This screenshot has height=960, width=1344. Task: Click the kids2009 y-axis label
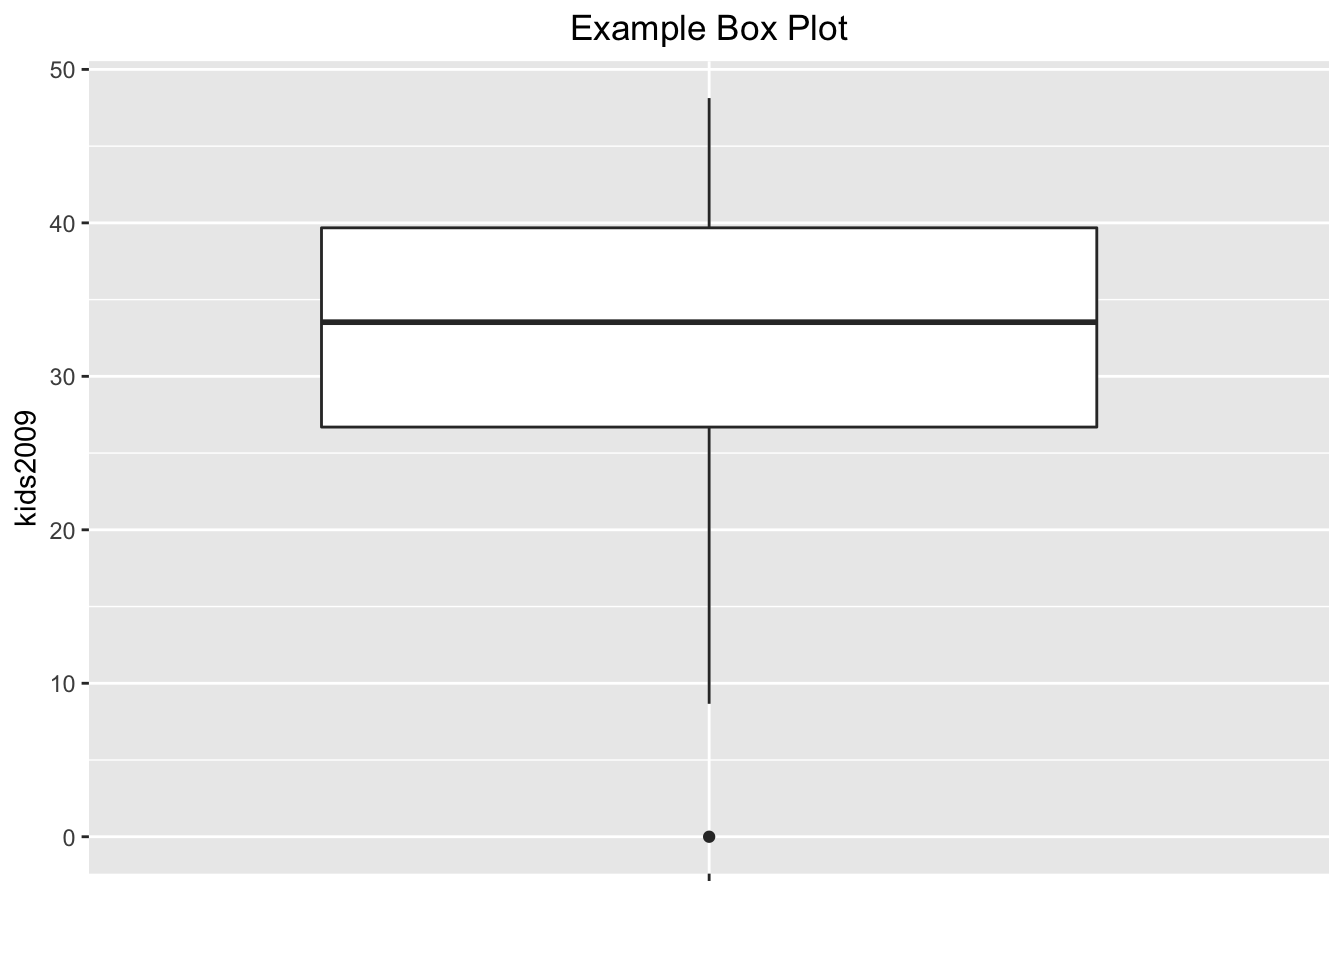coord(26,468)
